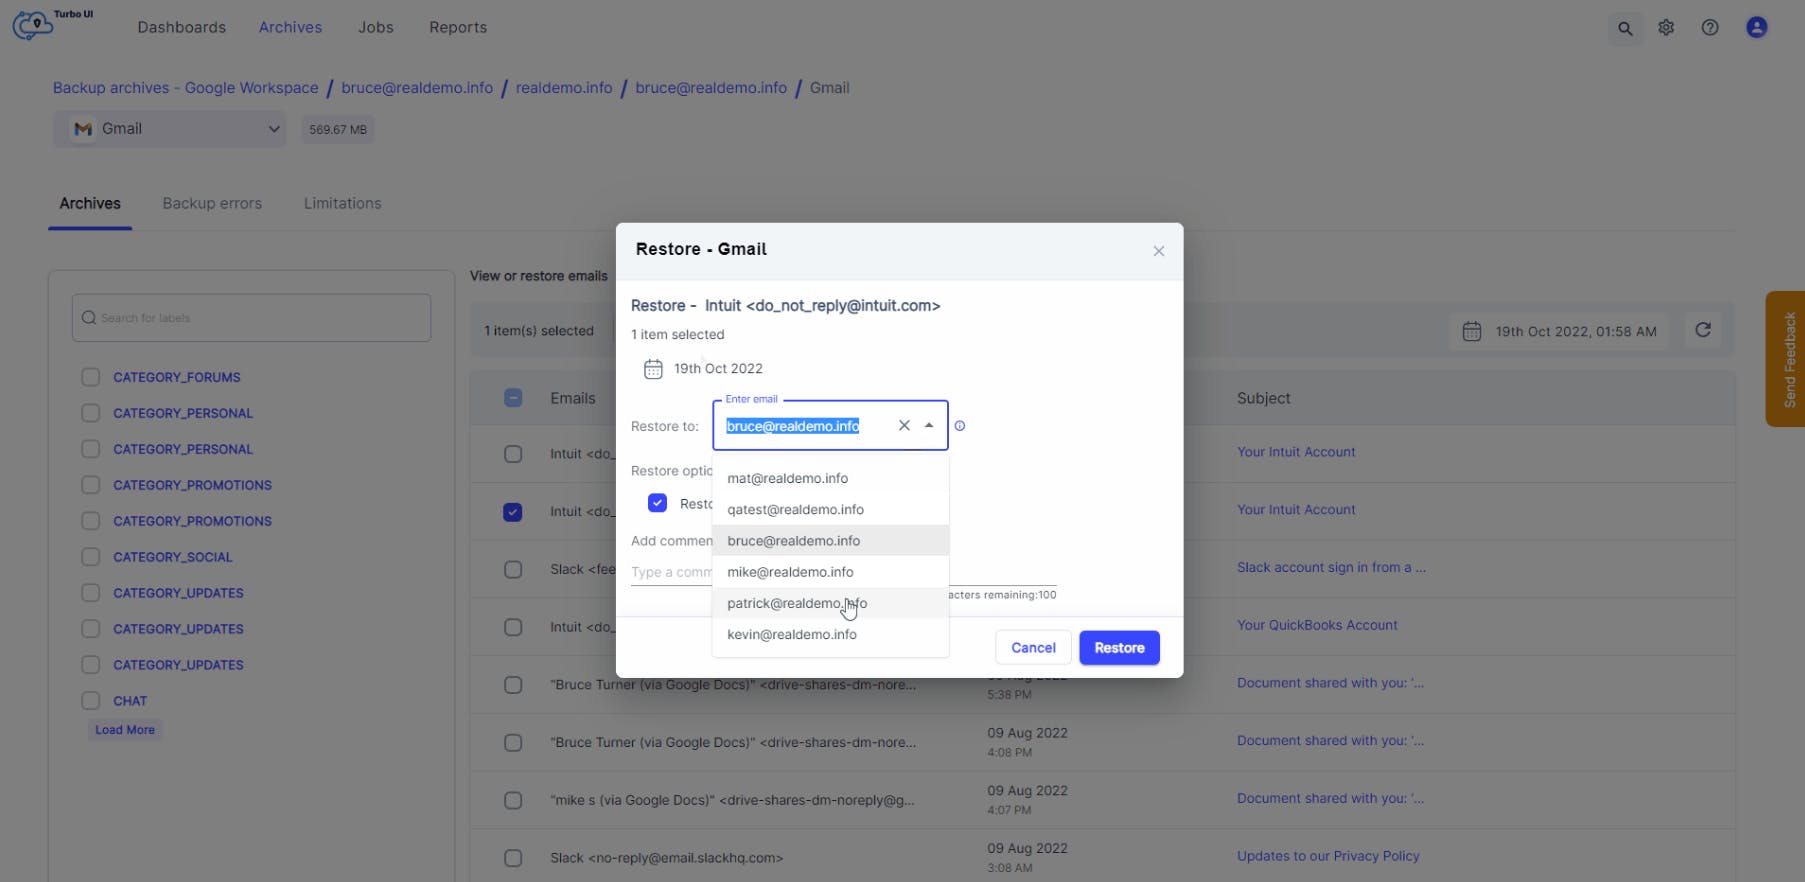Uncheck the restore option checkbox in dialog
The width and height of the screenshot is (1805, 882).
click(x=657, y=503)
